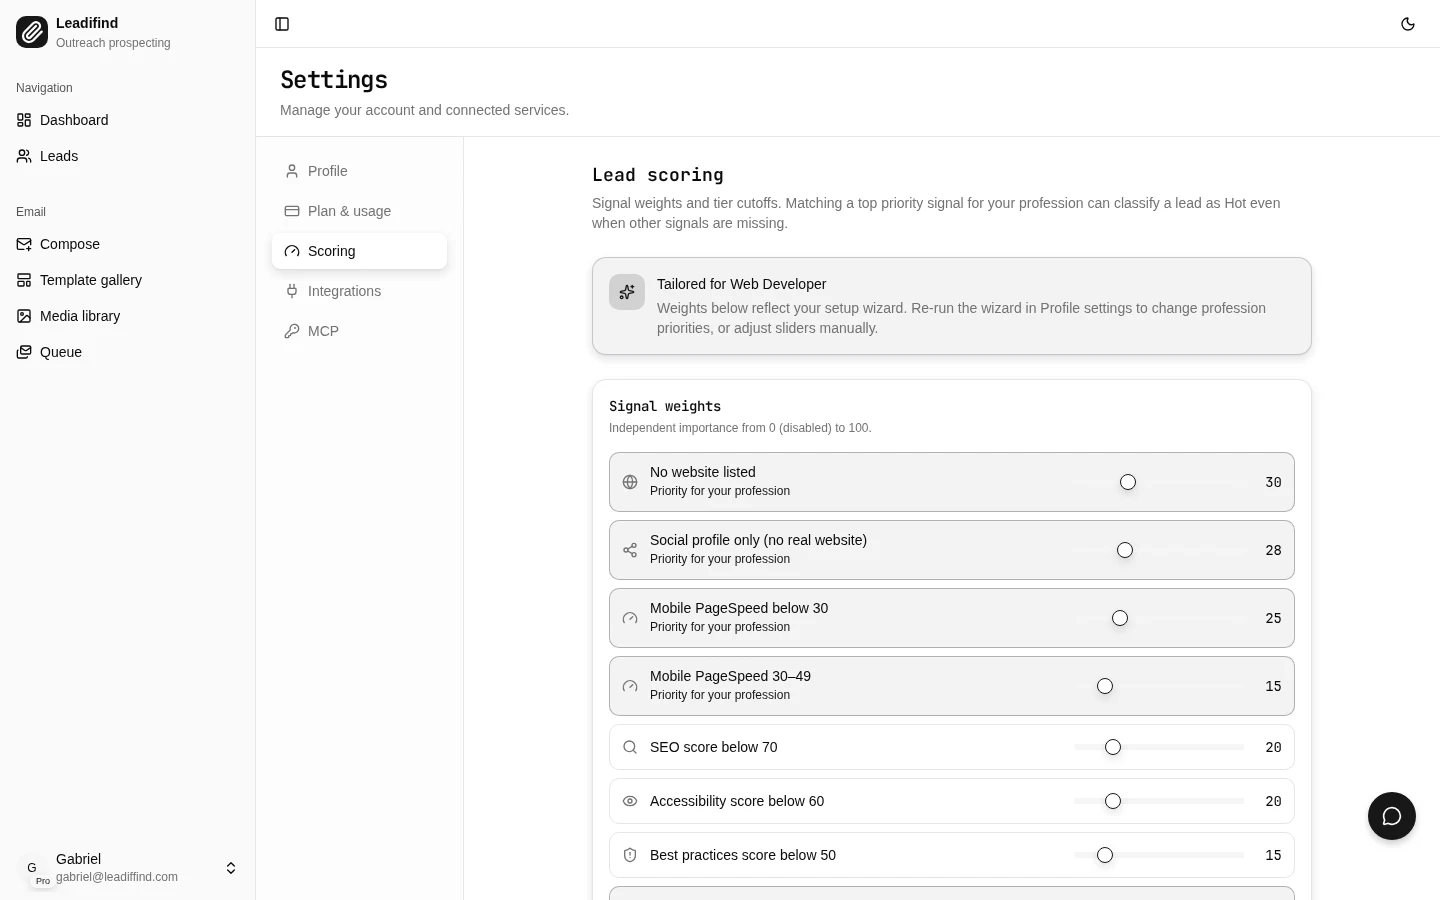Click the Media library image icon
Image resolution: width=1440 pixels, height=900 pixels.
pos(24,316)
